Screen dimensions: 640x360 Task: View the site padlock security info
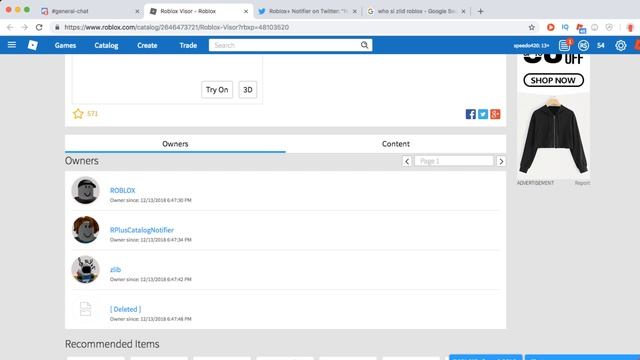(x=57, y=27)
